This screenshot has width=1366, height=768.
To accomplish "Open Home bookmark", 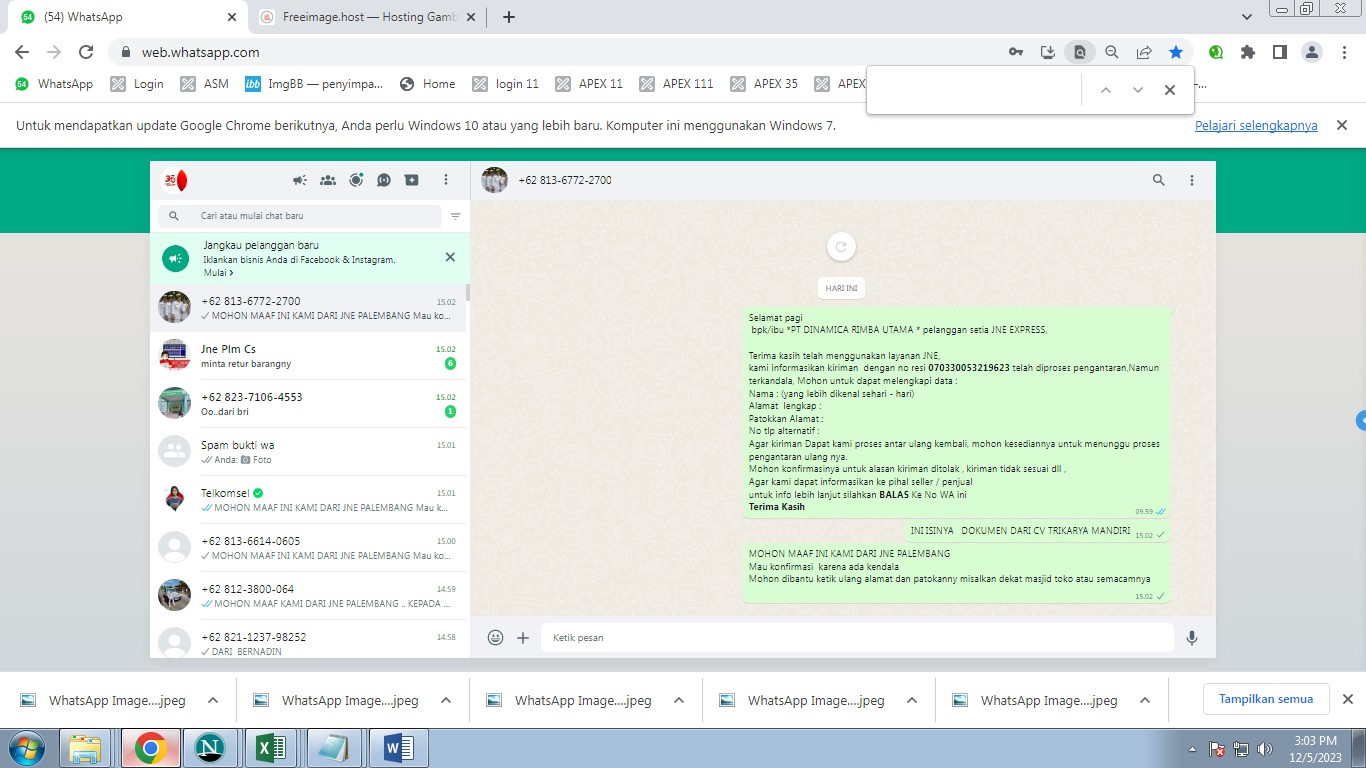I will [427, 84].
